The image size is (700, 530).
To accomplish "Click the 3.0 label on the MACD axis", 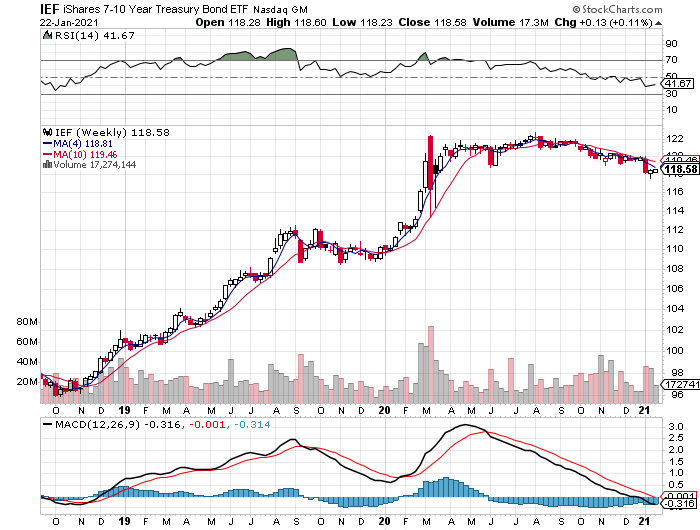I will pos(676,426).
